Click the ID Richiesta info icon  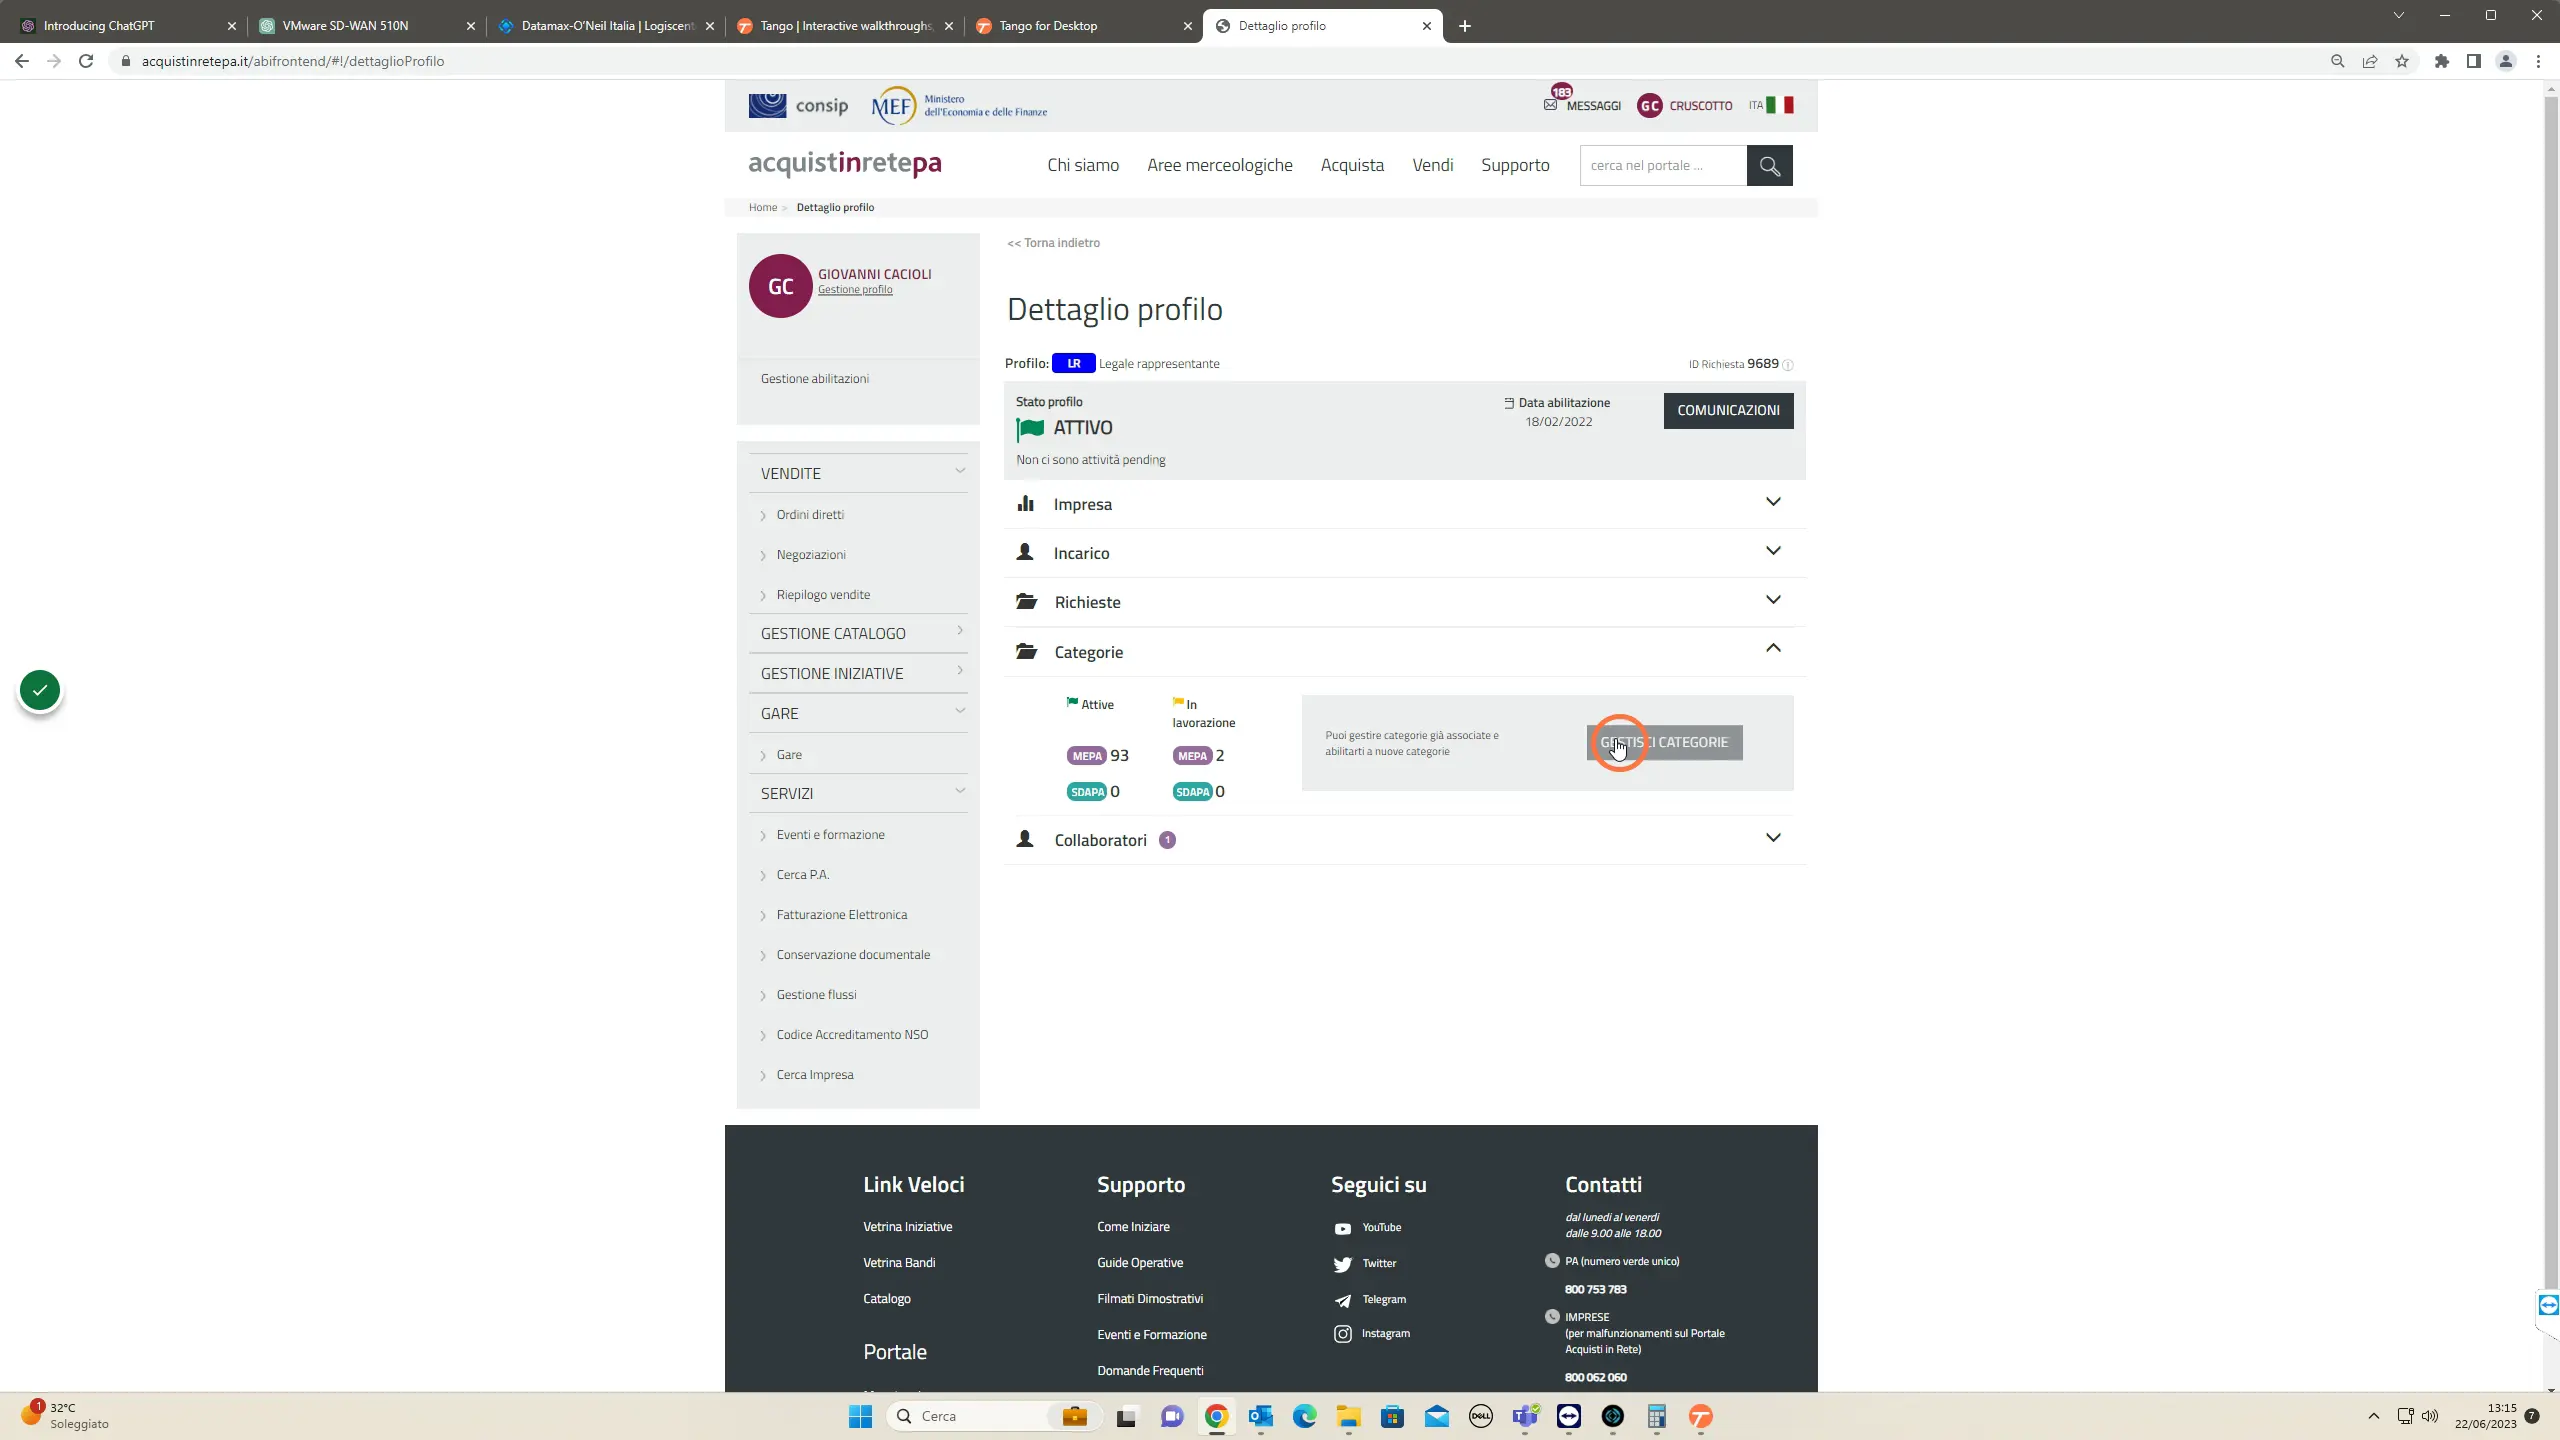pos(1788,365)
